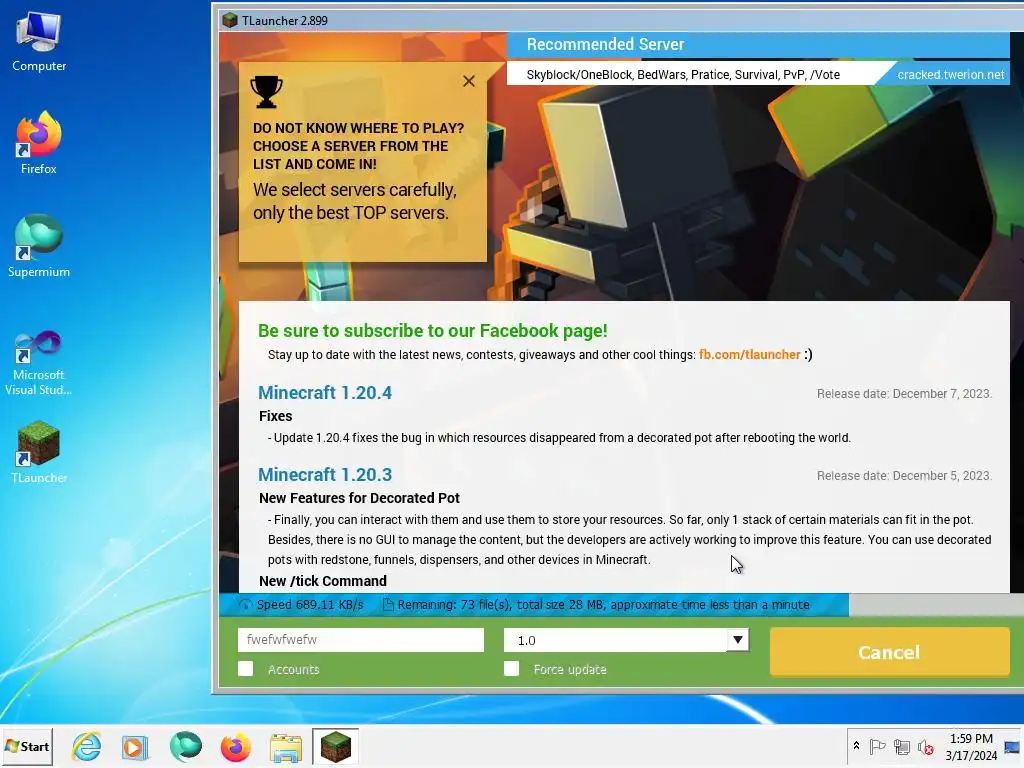This screenshot has width=1024, height=768.
Task: Open the Start menu
Action: [27, 746]
